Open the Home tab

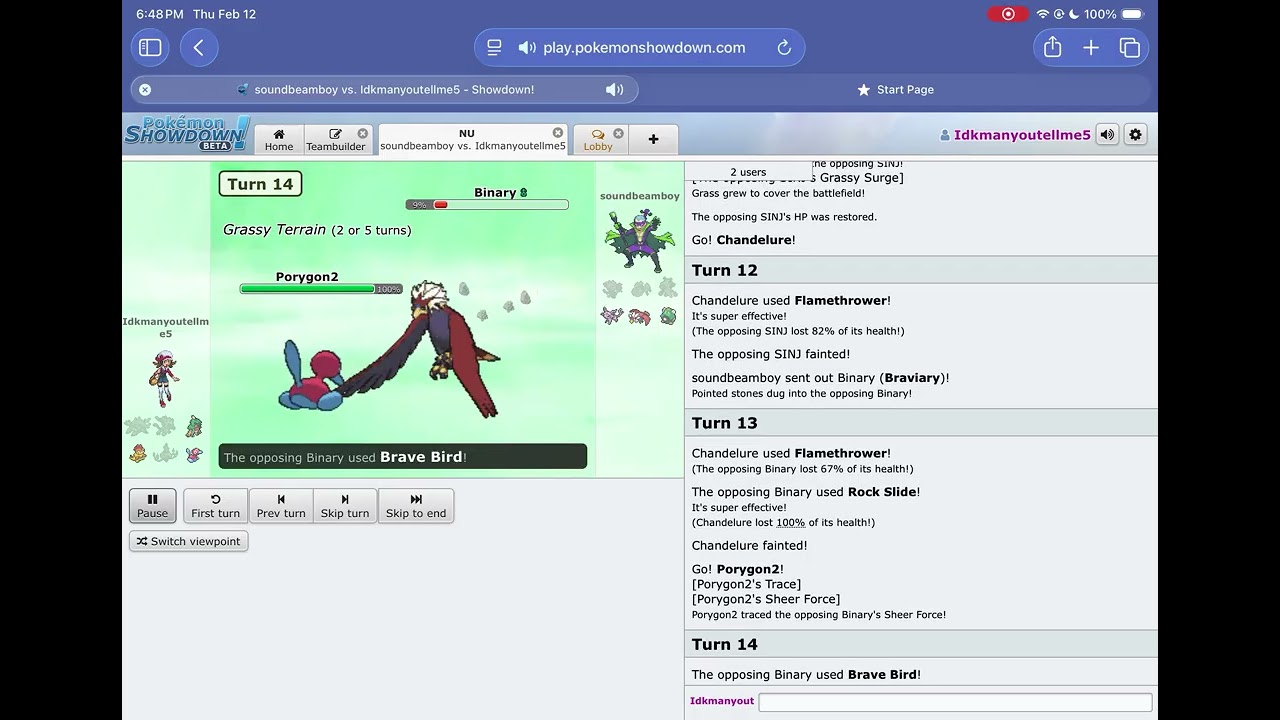pyautogui.click(x=279, y=139)
